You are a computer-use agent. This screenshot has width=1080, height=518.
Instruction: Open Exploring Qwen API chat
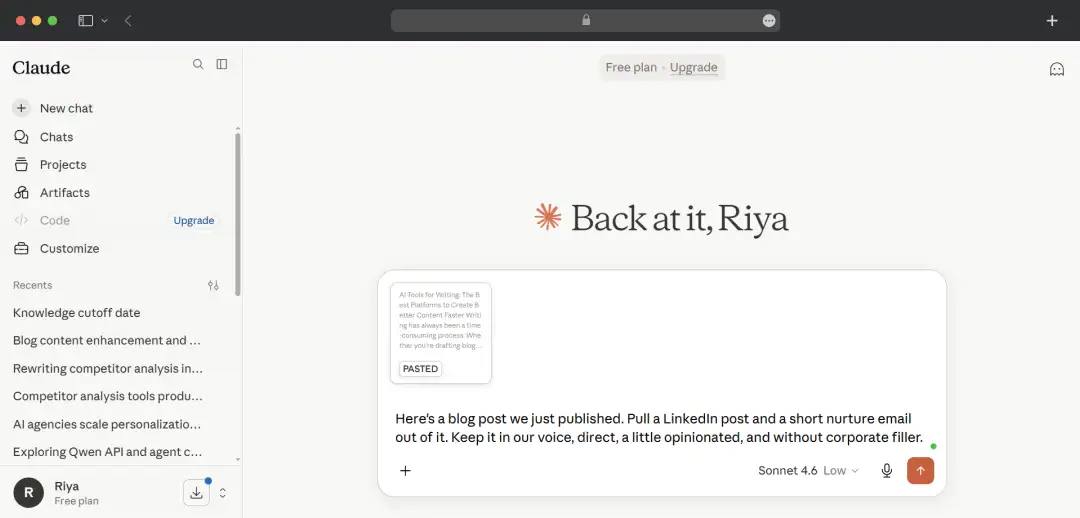pos(107,452)
